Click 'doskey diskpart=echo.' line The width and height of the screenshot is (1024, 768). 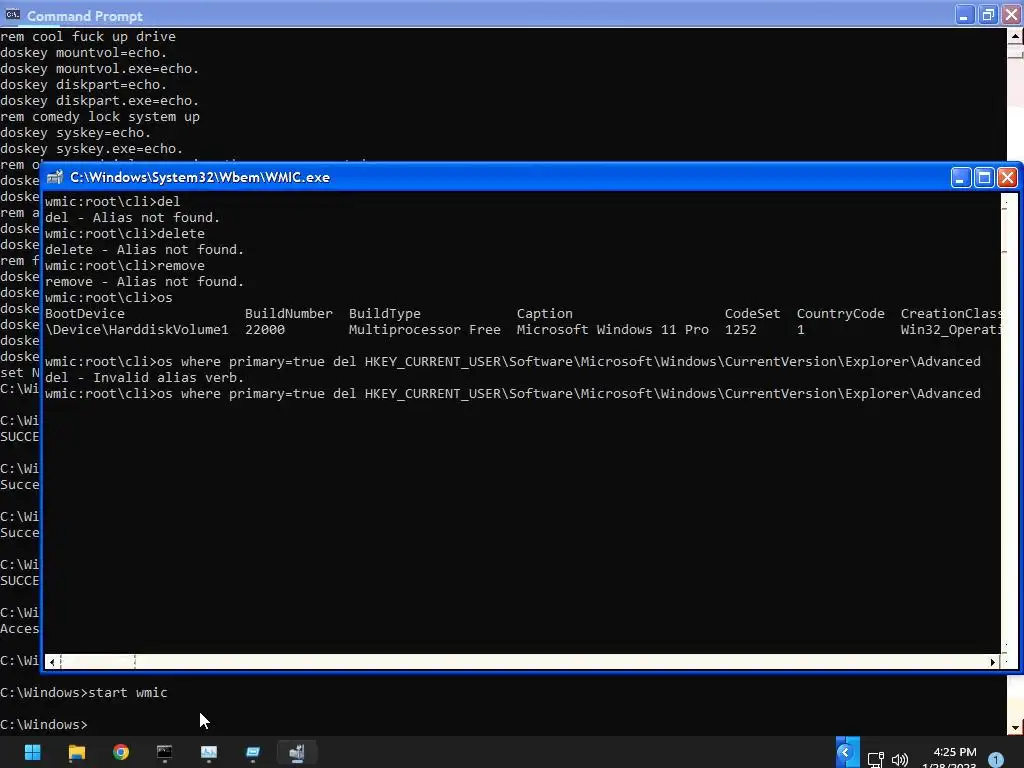point(84,85)
